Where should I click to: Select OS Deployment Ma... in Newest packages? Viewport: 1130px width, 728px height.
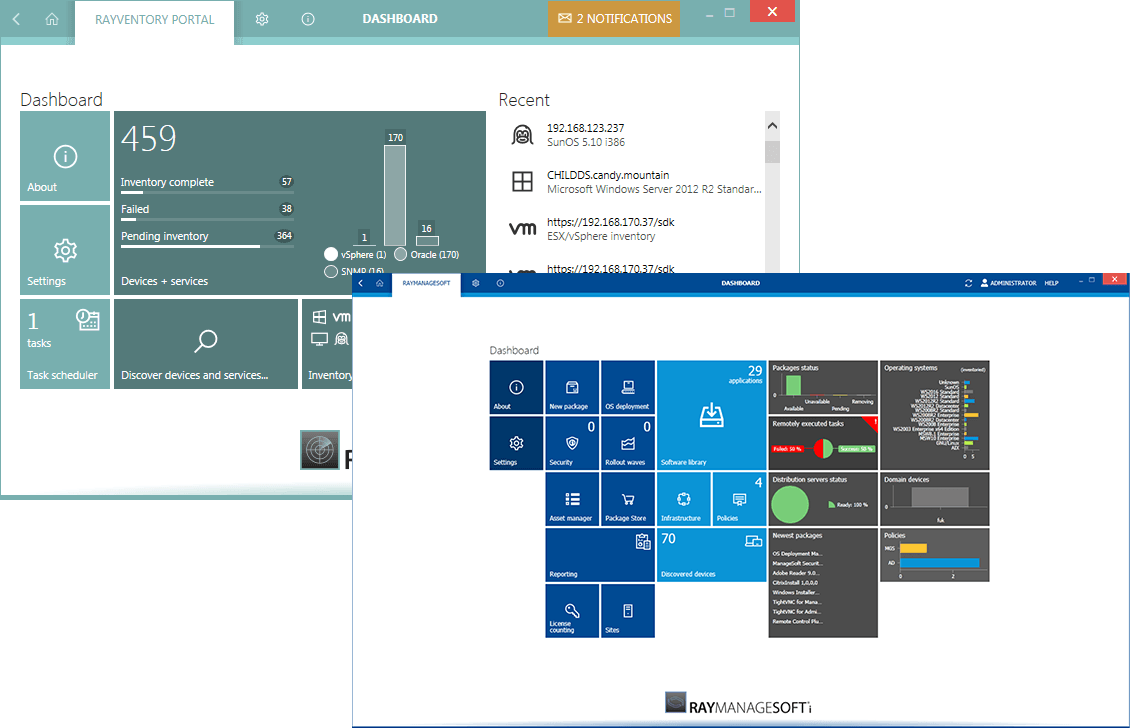797,554
